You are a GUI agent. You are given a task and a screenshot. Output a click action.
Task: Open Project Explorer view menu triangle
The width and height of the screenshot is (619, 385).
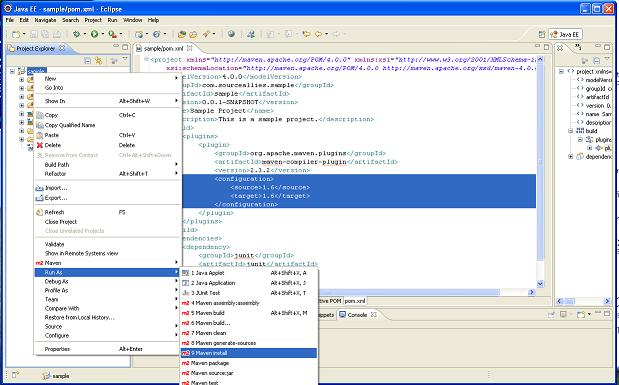point(125,60)
